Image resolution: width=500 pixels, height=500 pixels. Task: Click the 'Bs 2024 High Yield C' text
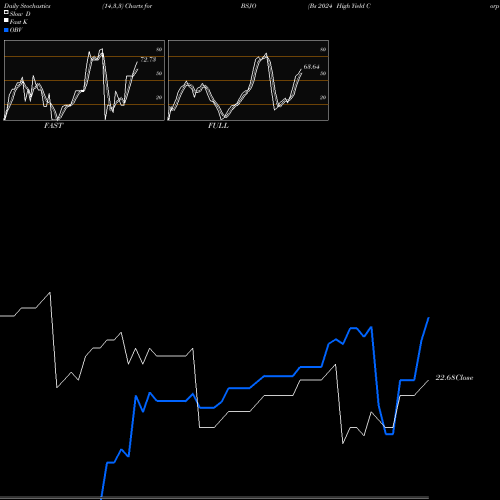[339, 6]
